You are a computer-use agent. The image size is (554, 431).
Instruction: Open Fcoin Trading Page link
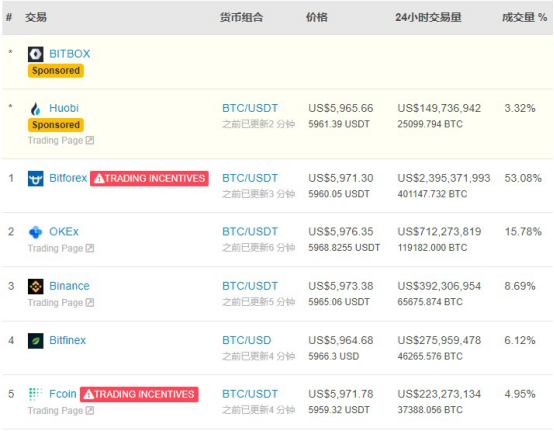61,411
